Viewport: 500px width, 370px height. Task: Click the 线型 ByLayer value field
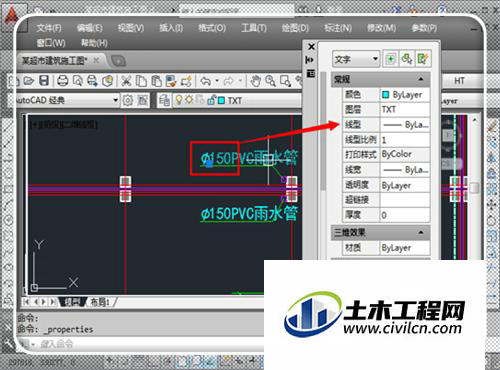[x=405, y=125]
